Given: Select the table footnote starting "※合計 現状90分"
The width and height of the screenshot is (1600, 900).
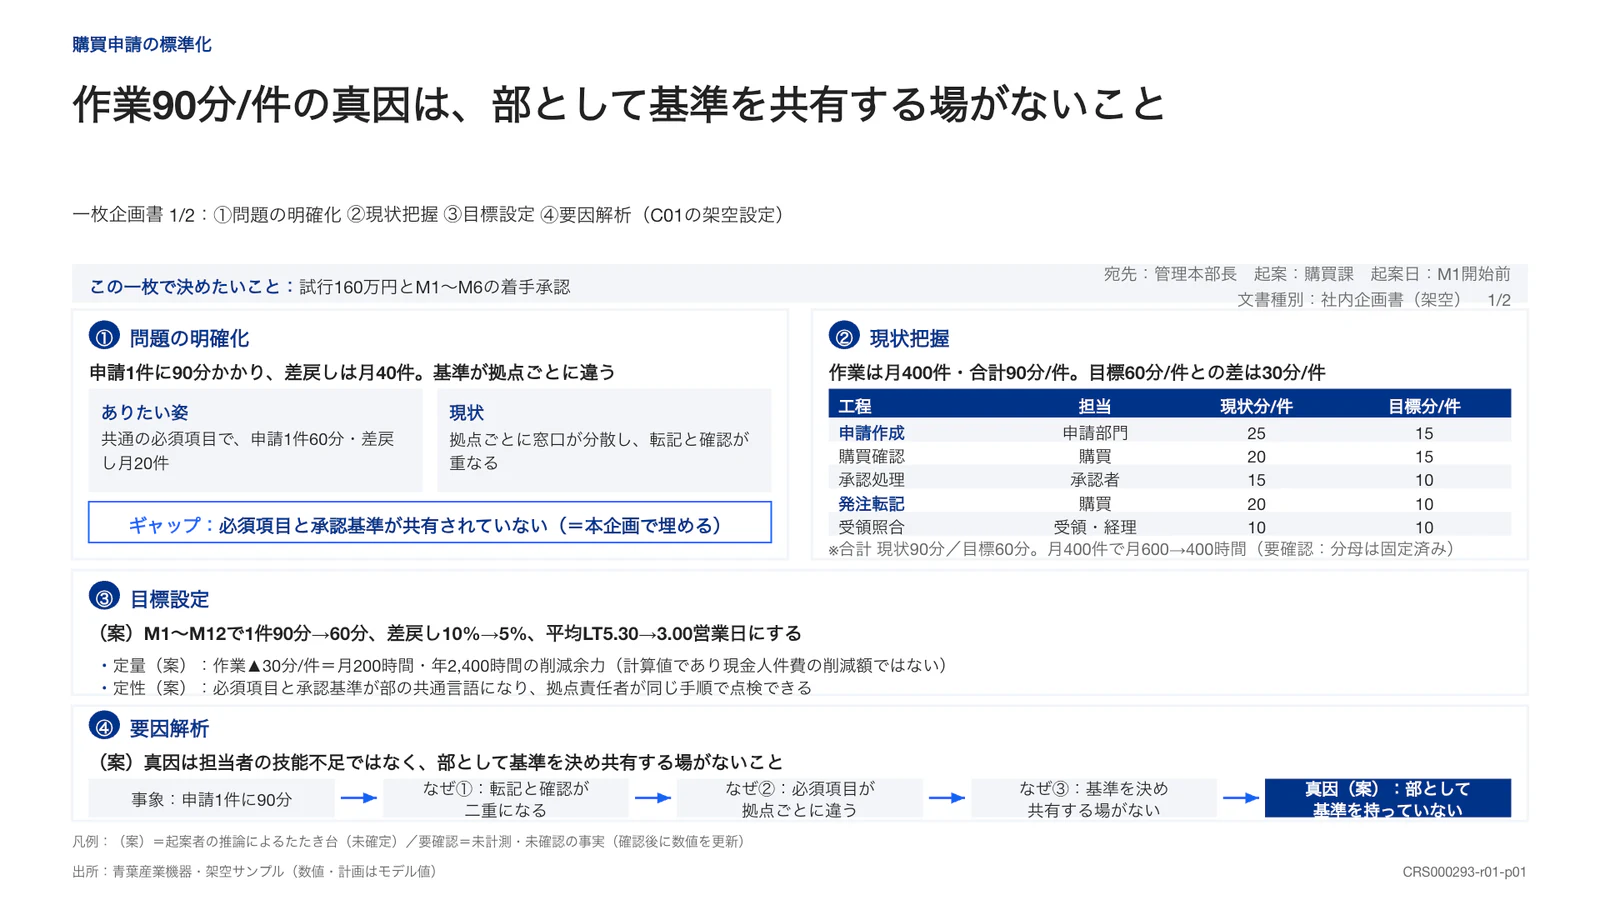Looking at the screenshot, I should 1141,549.
